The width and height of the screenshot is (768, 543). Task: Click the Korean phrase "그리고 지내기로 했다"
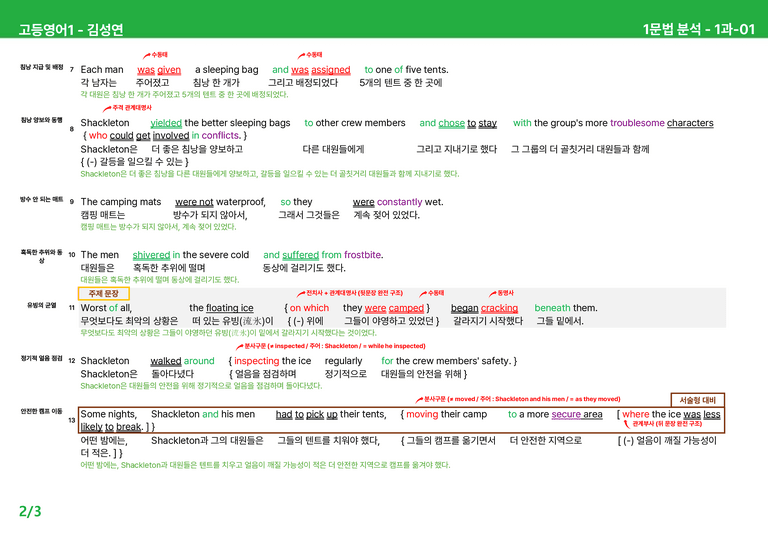pyautogui.click(x=456, y=149)
